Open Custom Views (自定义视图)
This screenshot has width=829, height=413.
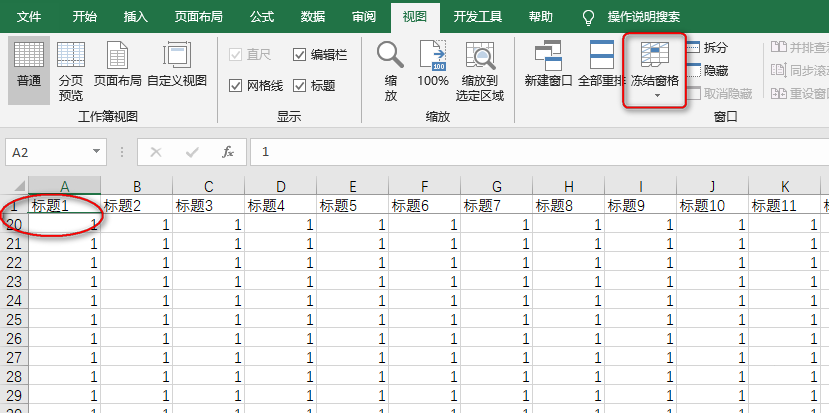click(x=177, y=66)
